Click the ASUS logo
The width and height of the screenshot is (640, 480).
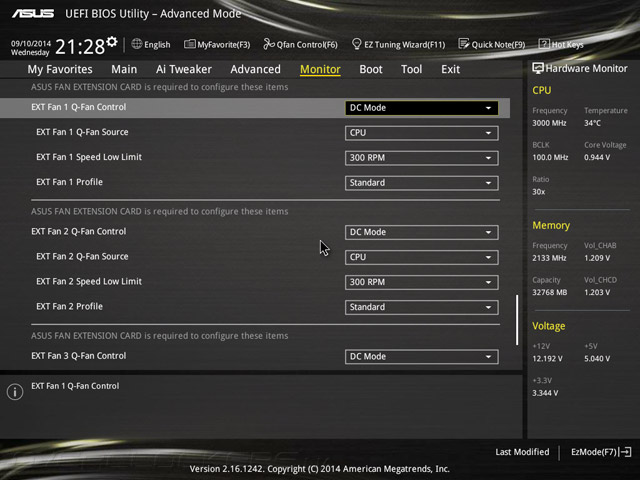[33, 14]
